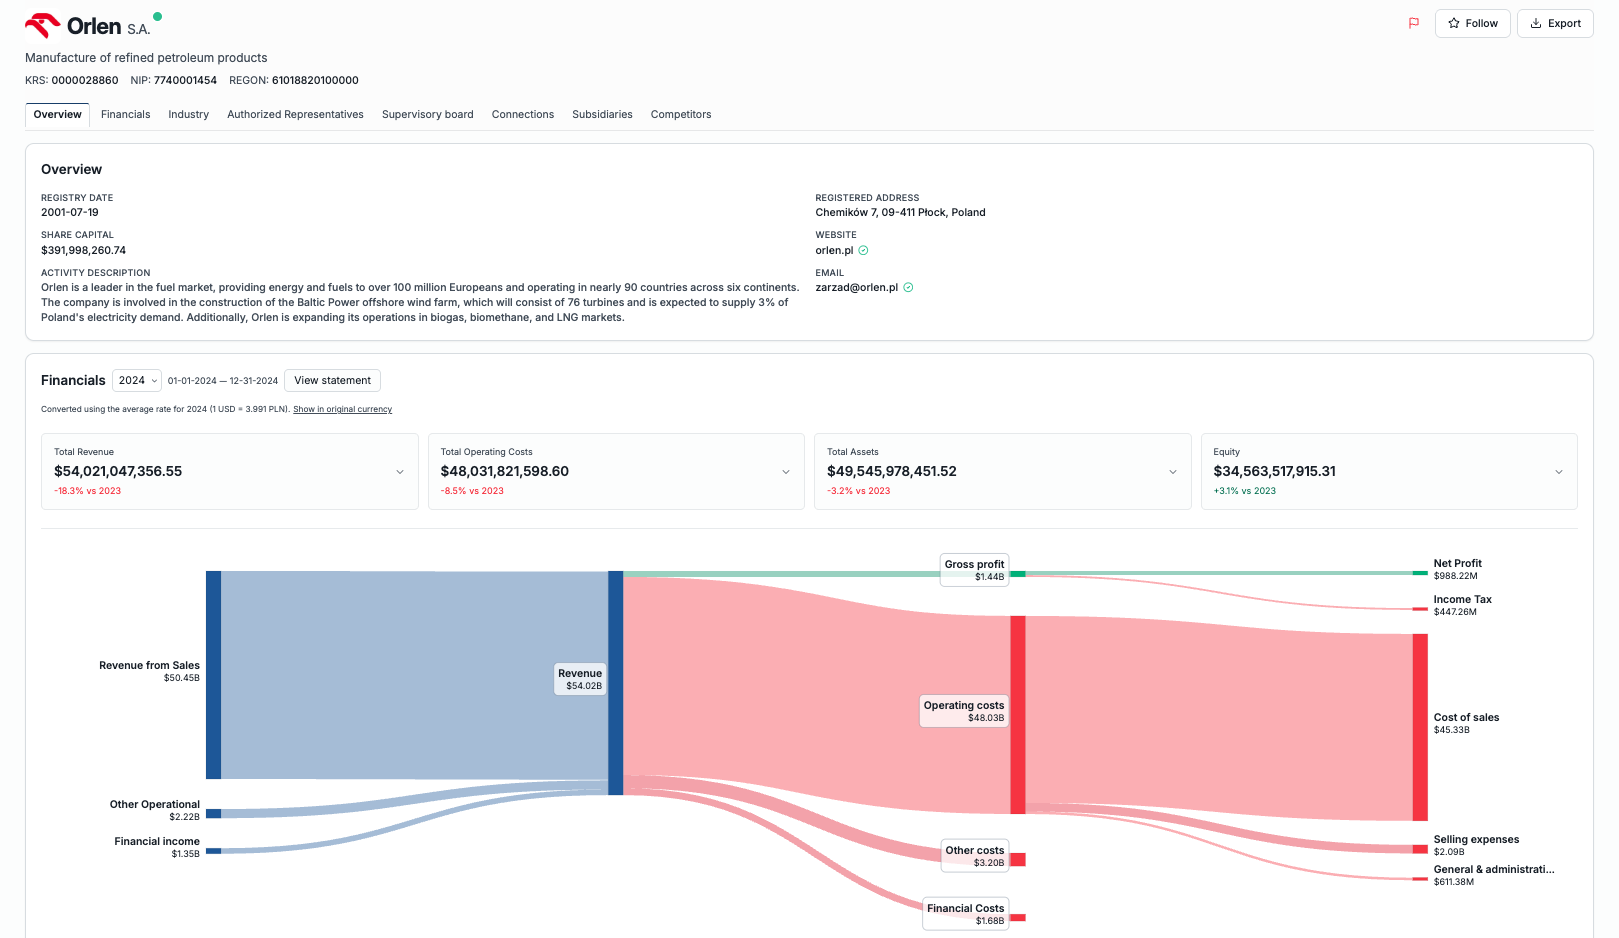
Task: Click the Gross profit node label
Action: pos(974,570)
